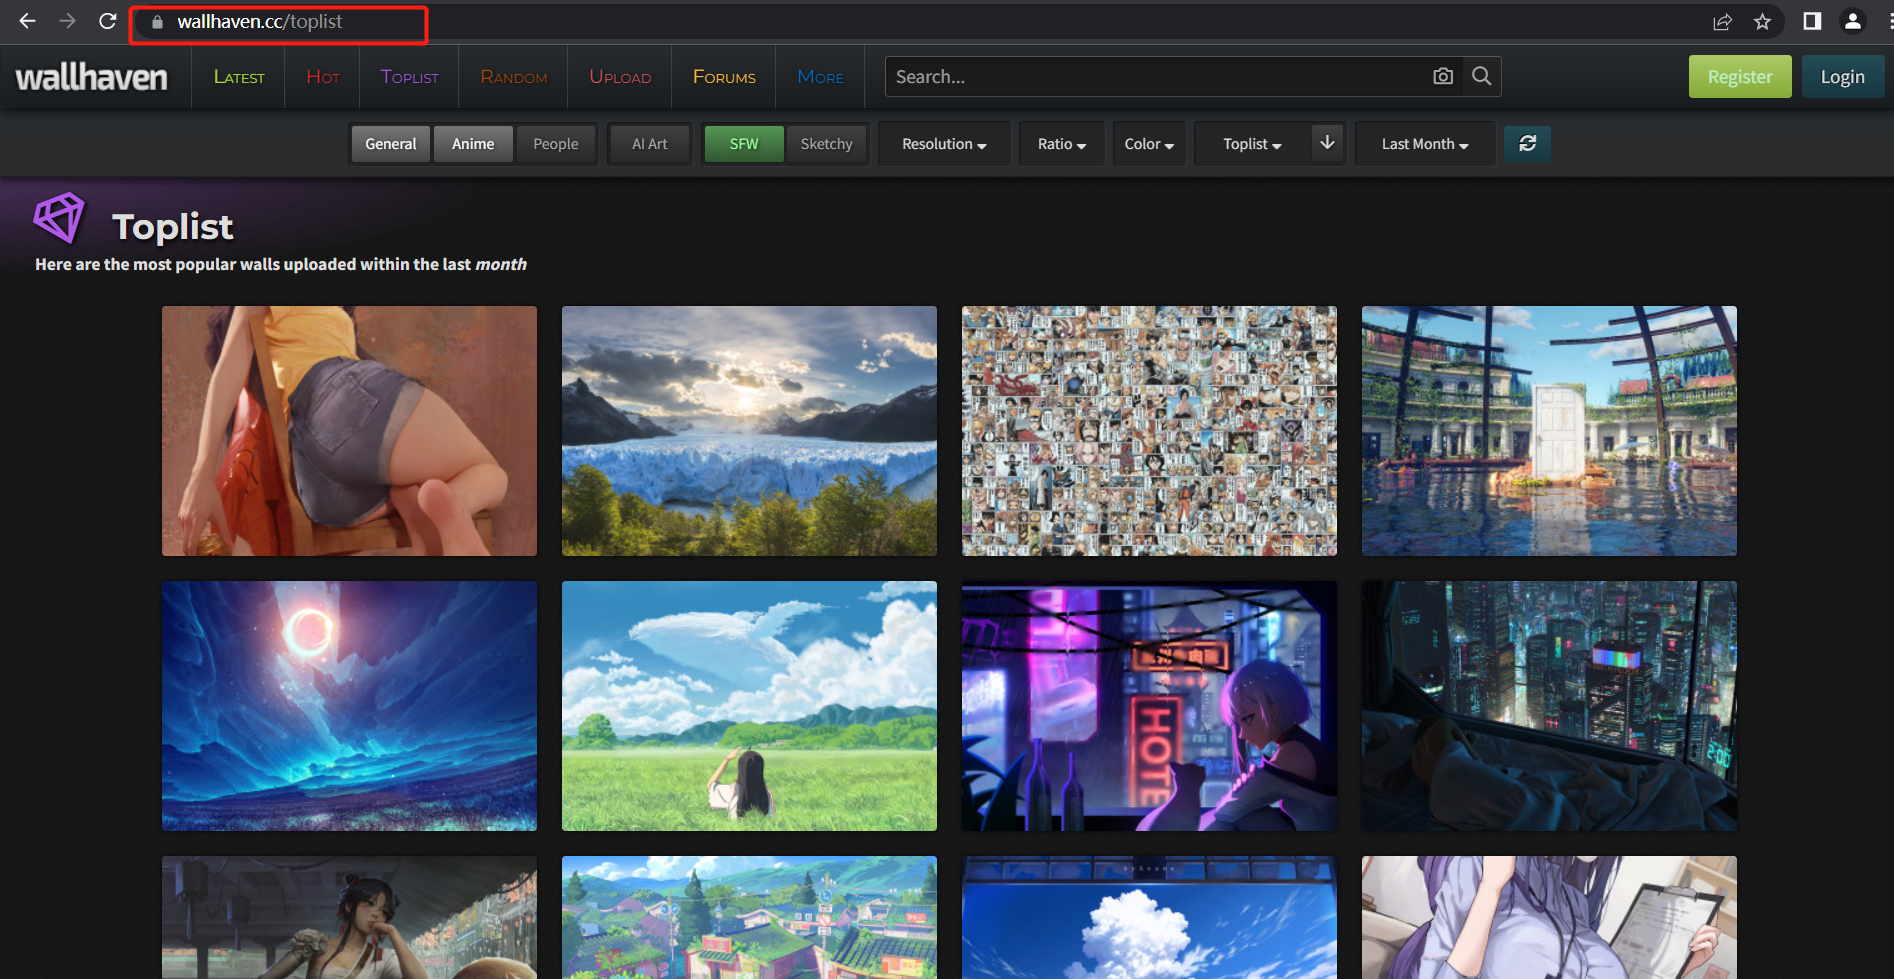Screen dimensions: 1894x979
Task: Open the blue eclipse sky wallpaper
Action: pyautogui.click(x=349, y=706)
